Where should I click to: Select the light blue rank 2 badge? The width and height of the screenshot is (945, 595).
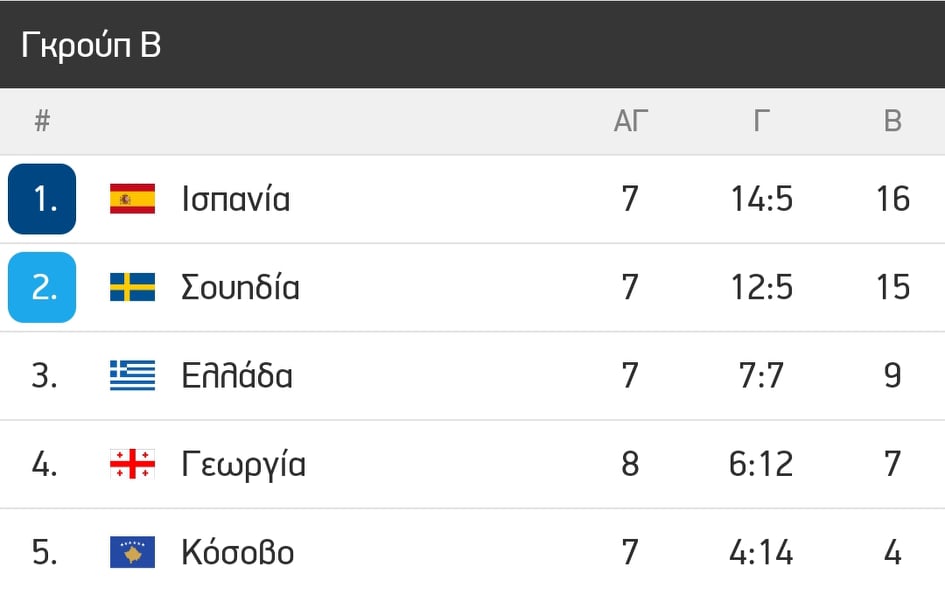tap(42, 287)
